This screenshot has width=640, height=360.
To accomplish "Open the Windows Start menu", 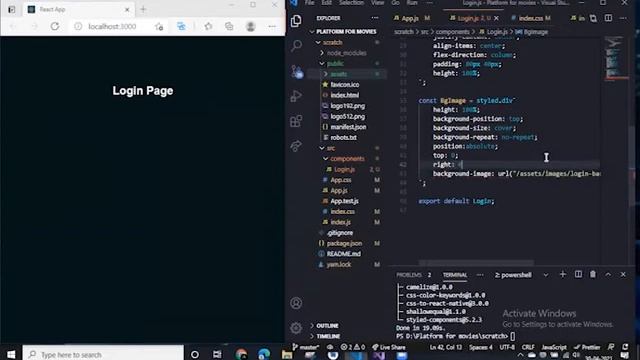I will click(11, 354).
